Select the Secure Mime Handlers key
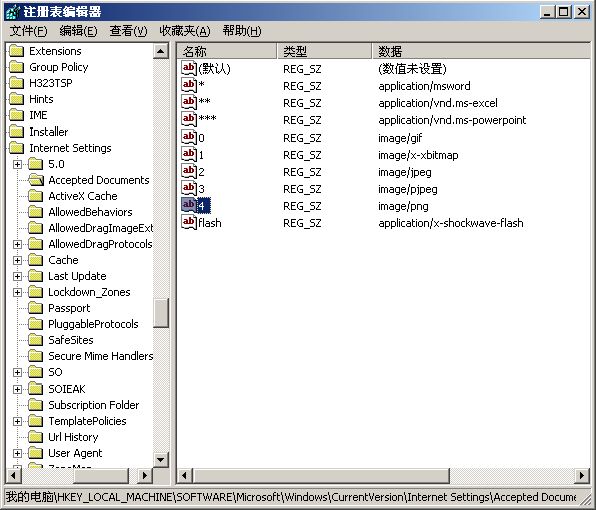The width and height of the screenshot is (596, 510). pos(100,356)
